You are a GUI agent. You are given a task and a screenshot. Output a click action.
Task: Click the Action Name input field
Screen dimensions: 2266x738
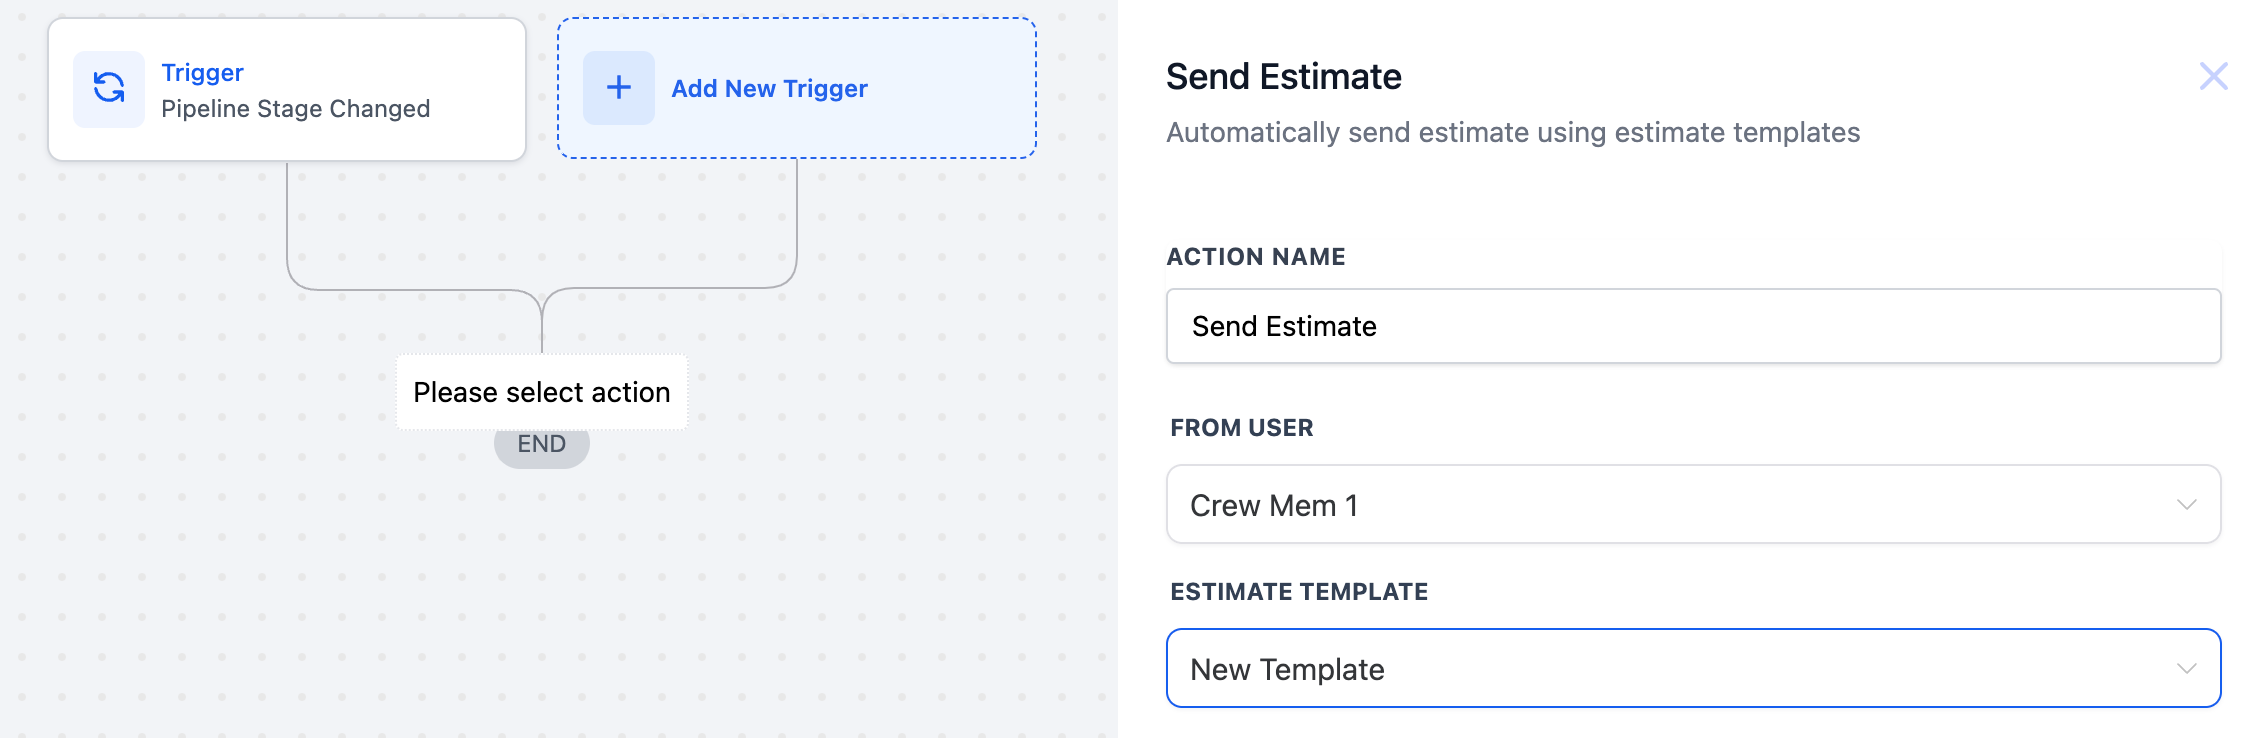1693,327
